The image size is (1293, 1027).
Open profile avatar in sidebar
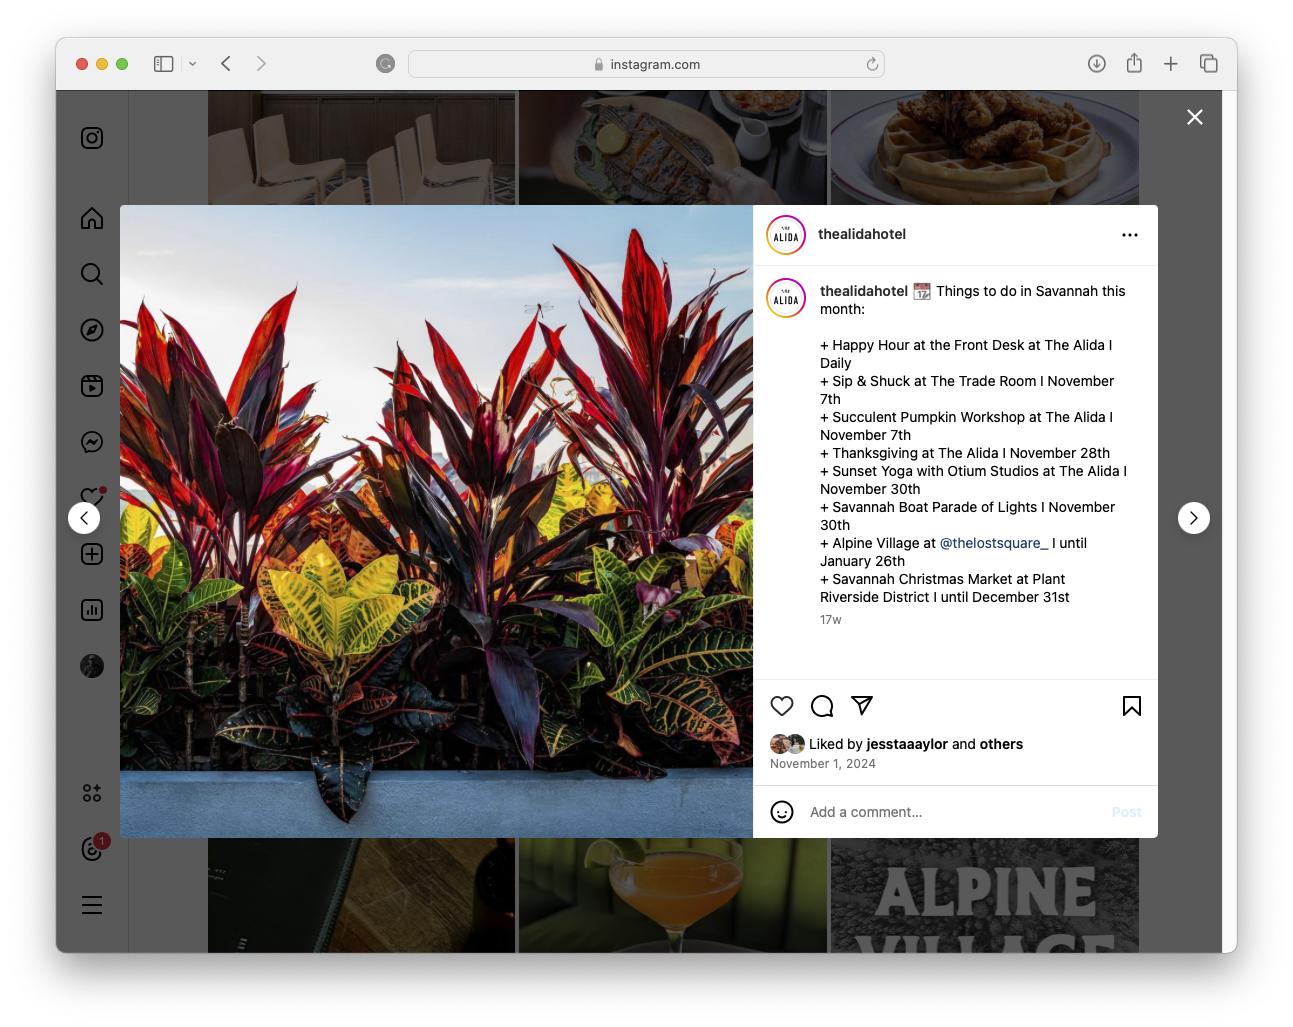[92, 666]
